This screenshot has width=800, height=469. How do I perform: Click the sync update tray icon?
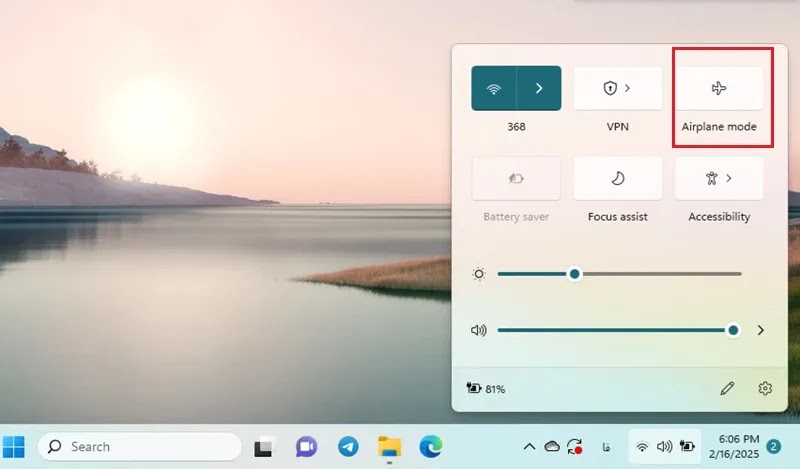click(575, 447)
